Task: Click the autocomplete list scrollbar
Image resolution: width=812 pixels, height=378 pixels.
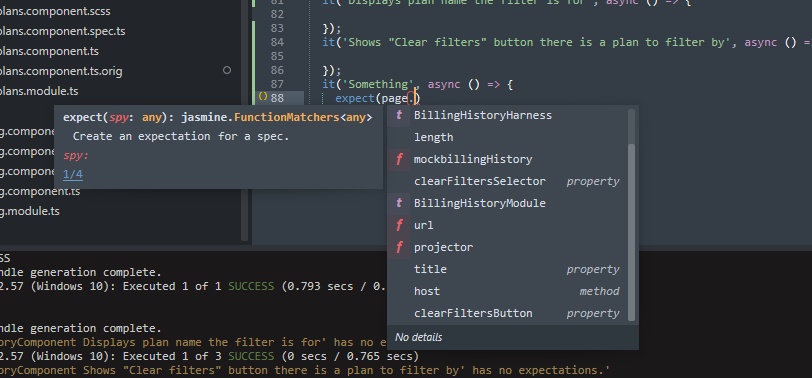Action: click(x=631, y=232)
